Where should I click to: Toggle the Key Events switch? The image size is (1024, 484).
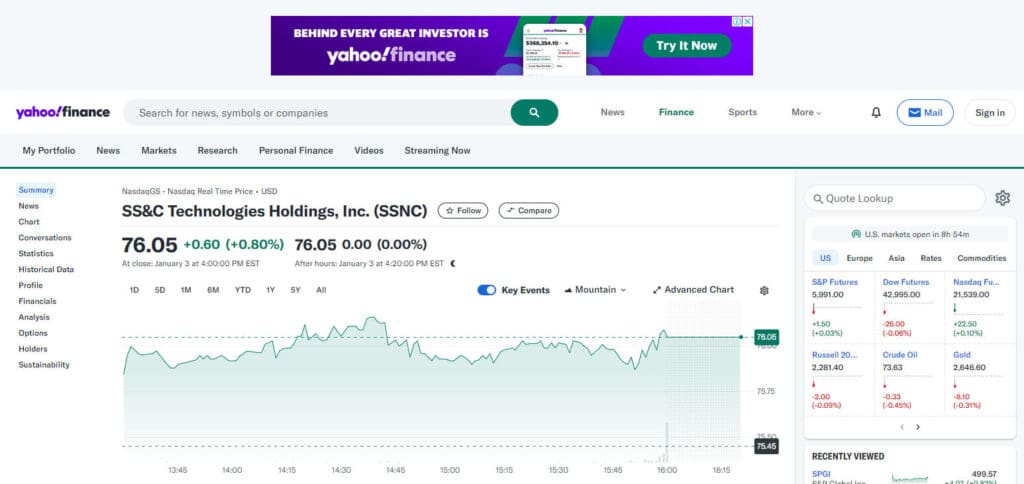click(487, 290)
